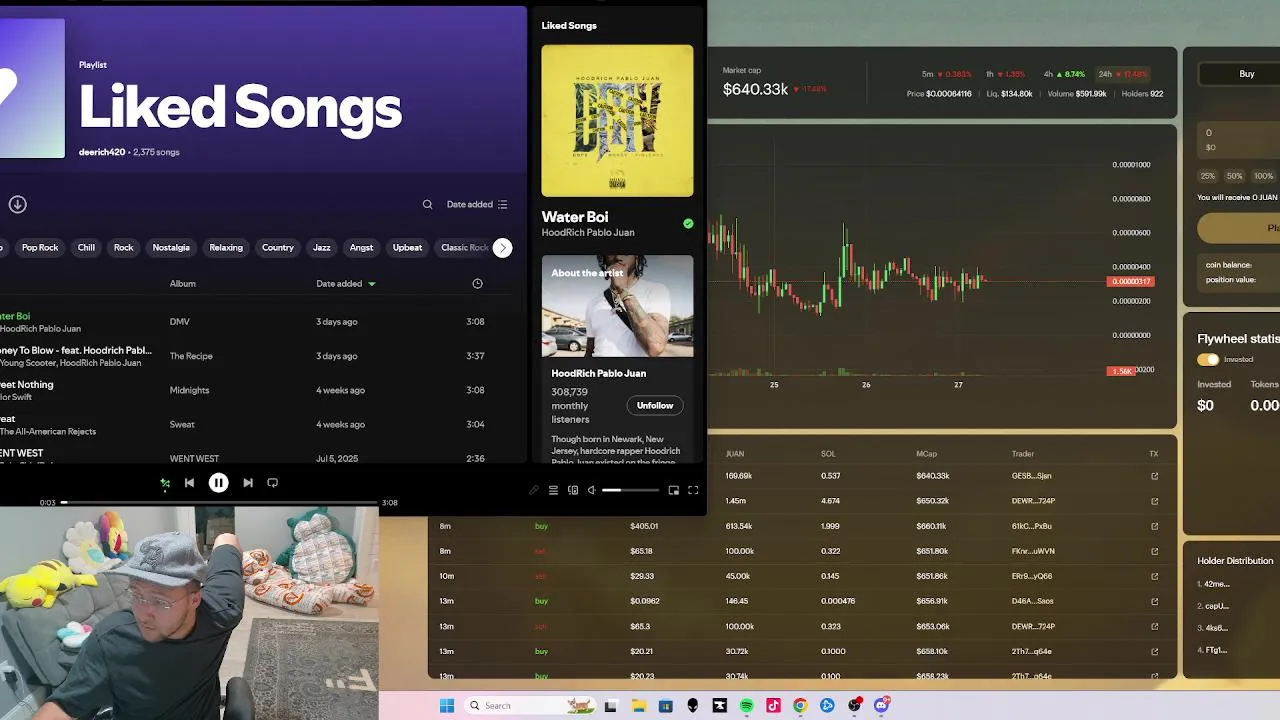Mute Spotify with the speaker icon
Image resolution: width=1280 pixels, height=720 pixels.
pyautogui.click(x=591, y=490)
